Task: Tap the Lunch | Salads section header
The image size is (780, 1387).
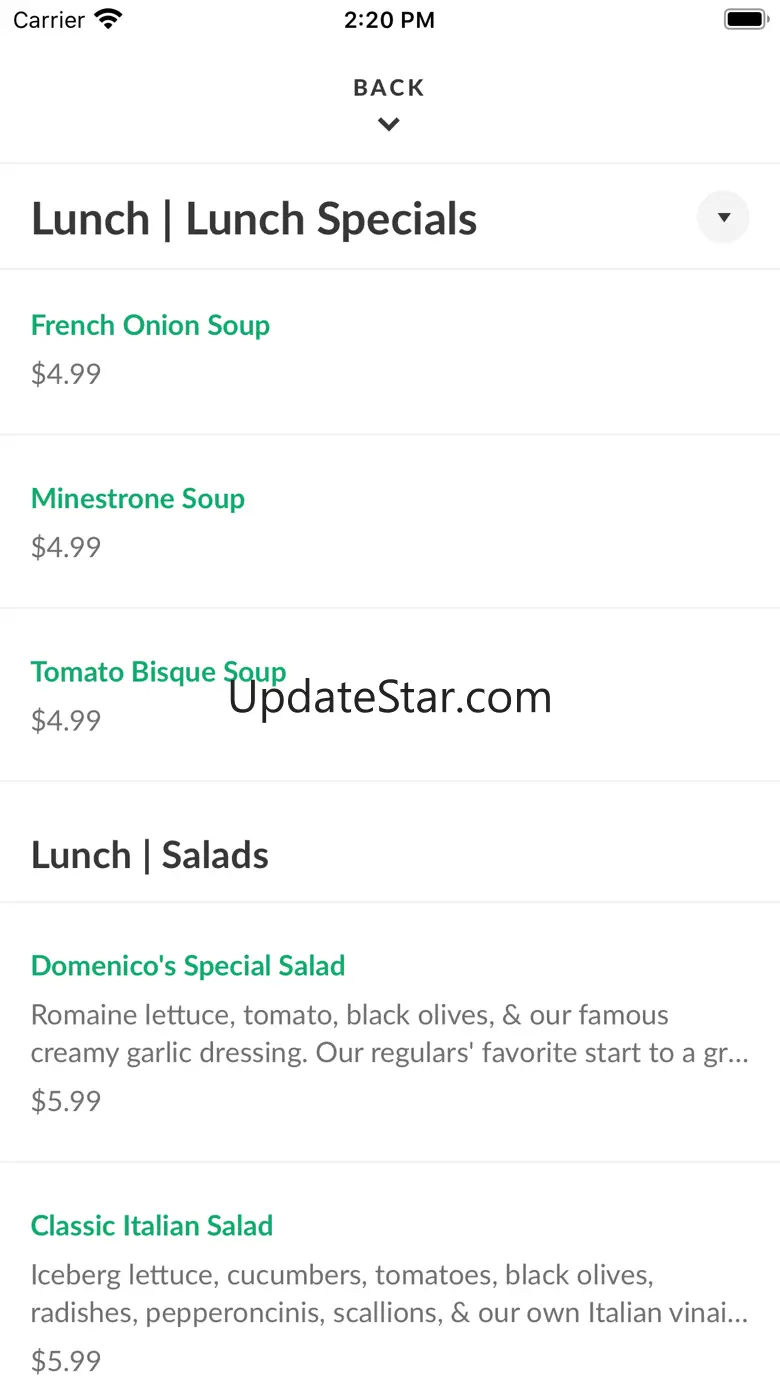Action: click(150, 855)
